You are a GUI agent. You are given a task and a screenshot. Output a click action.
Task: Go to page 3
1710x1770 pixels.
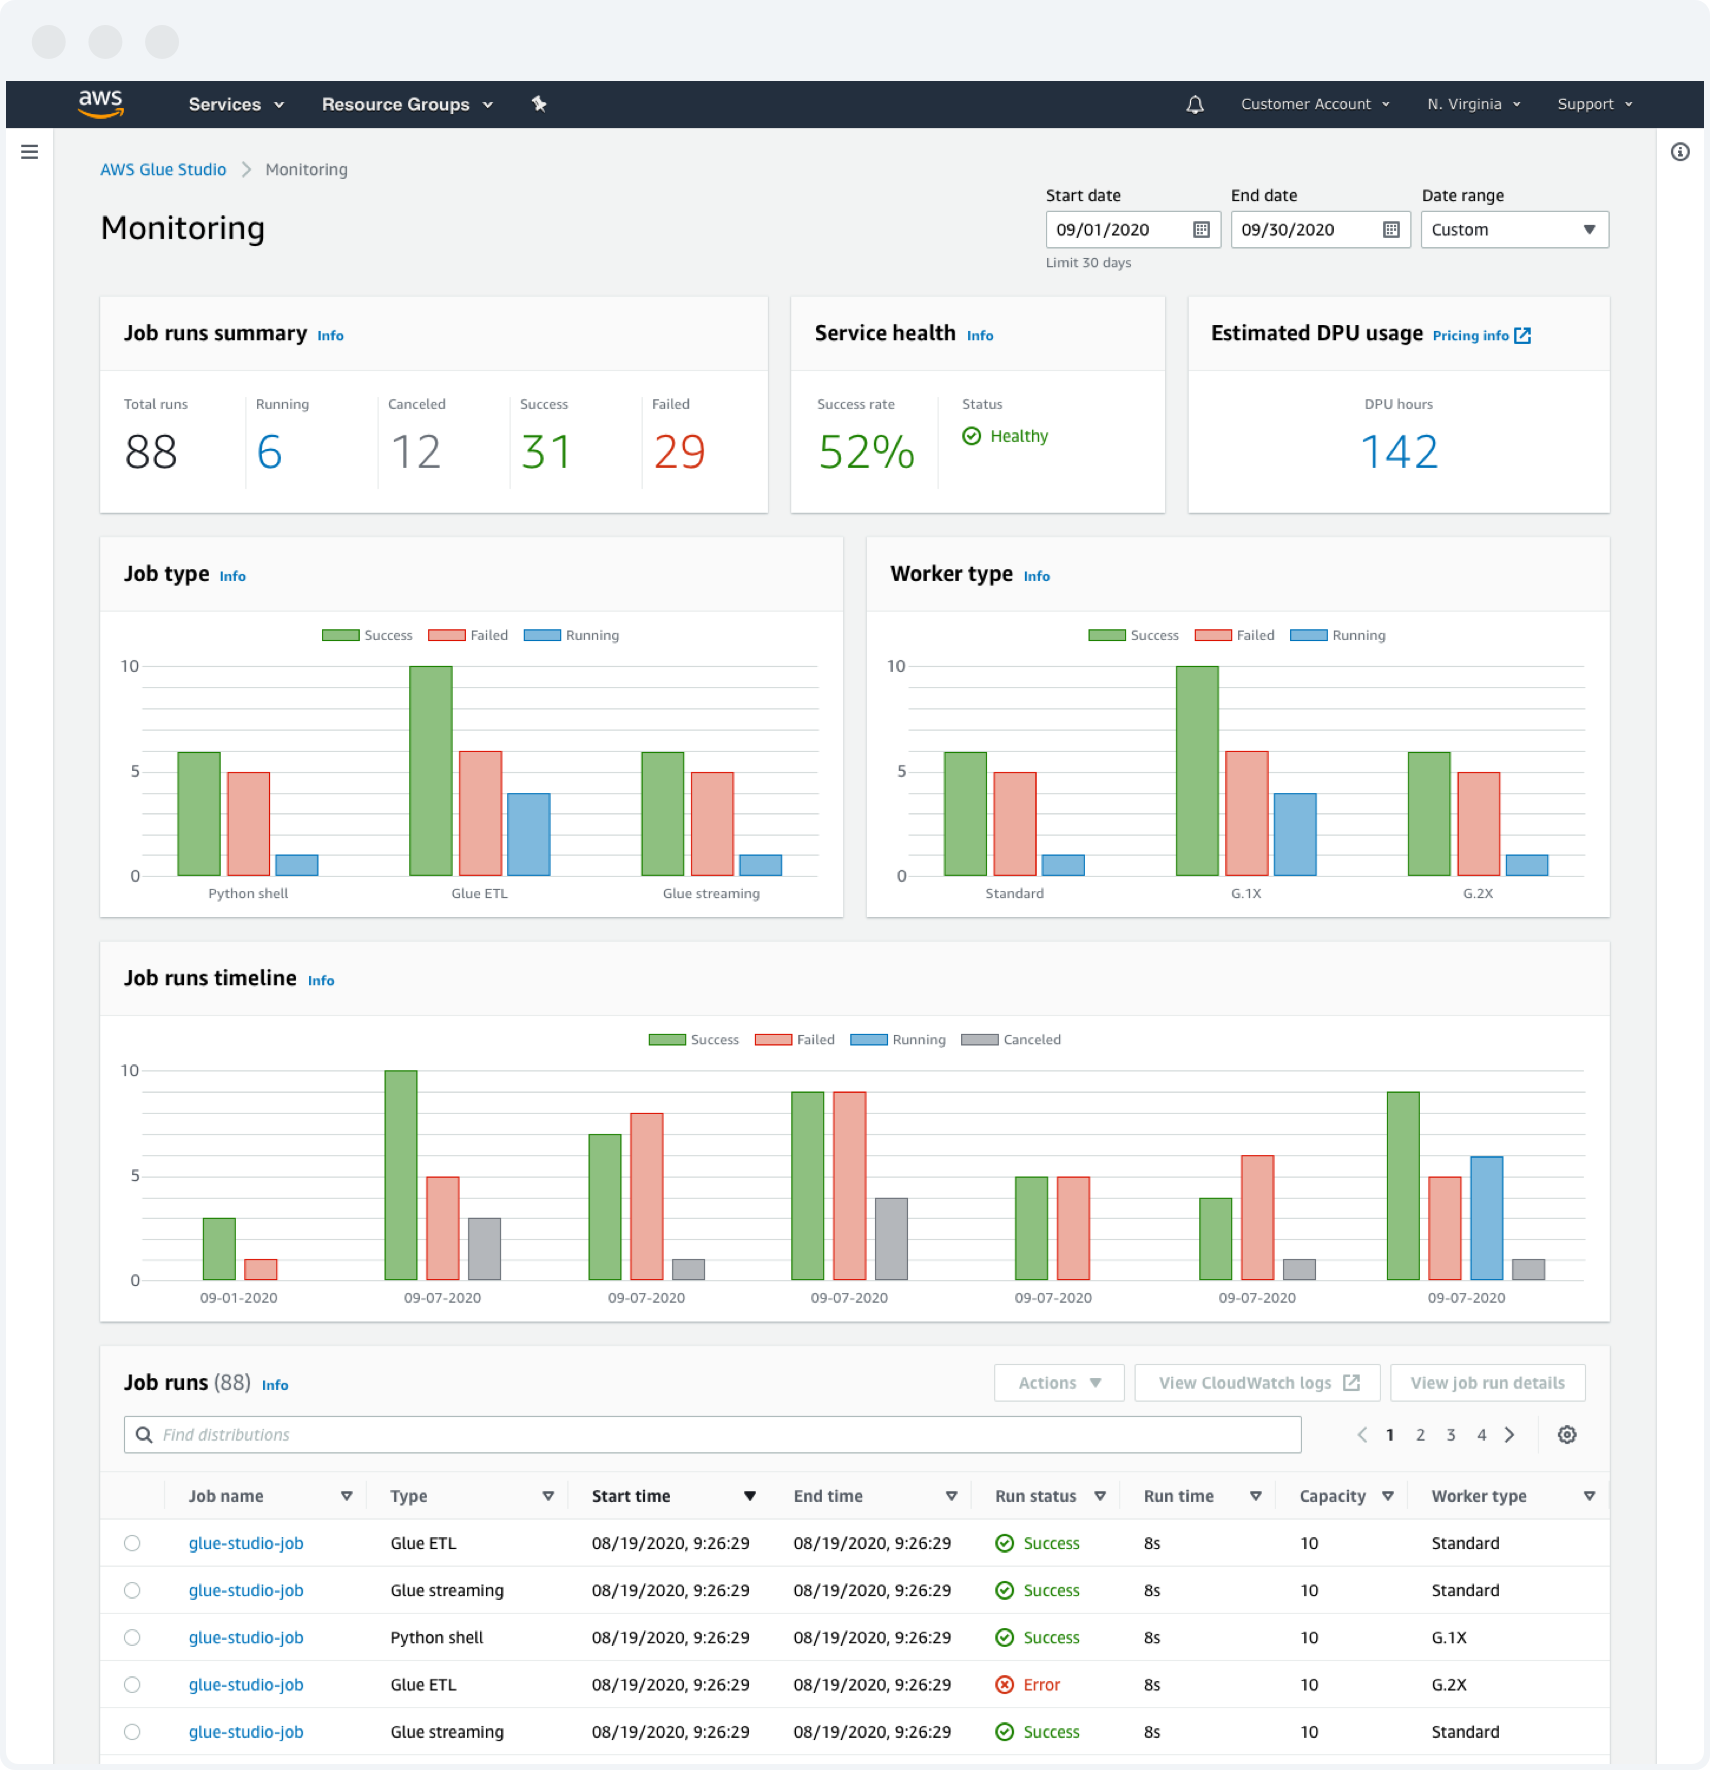1451,1435
